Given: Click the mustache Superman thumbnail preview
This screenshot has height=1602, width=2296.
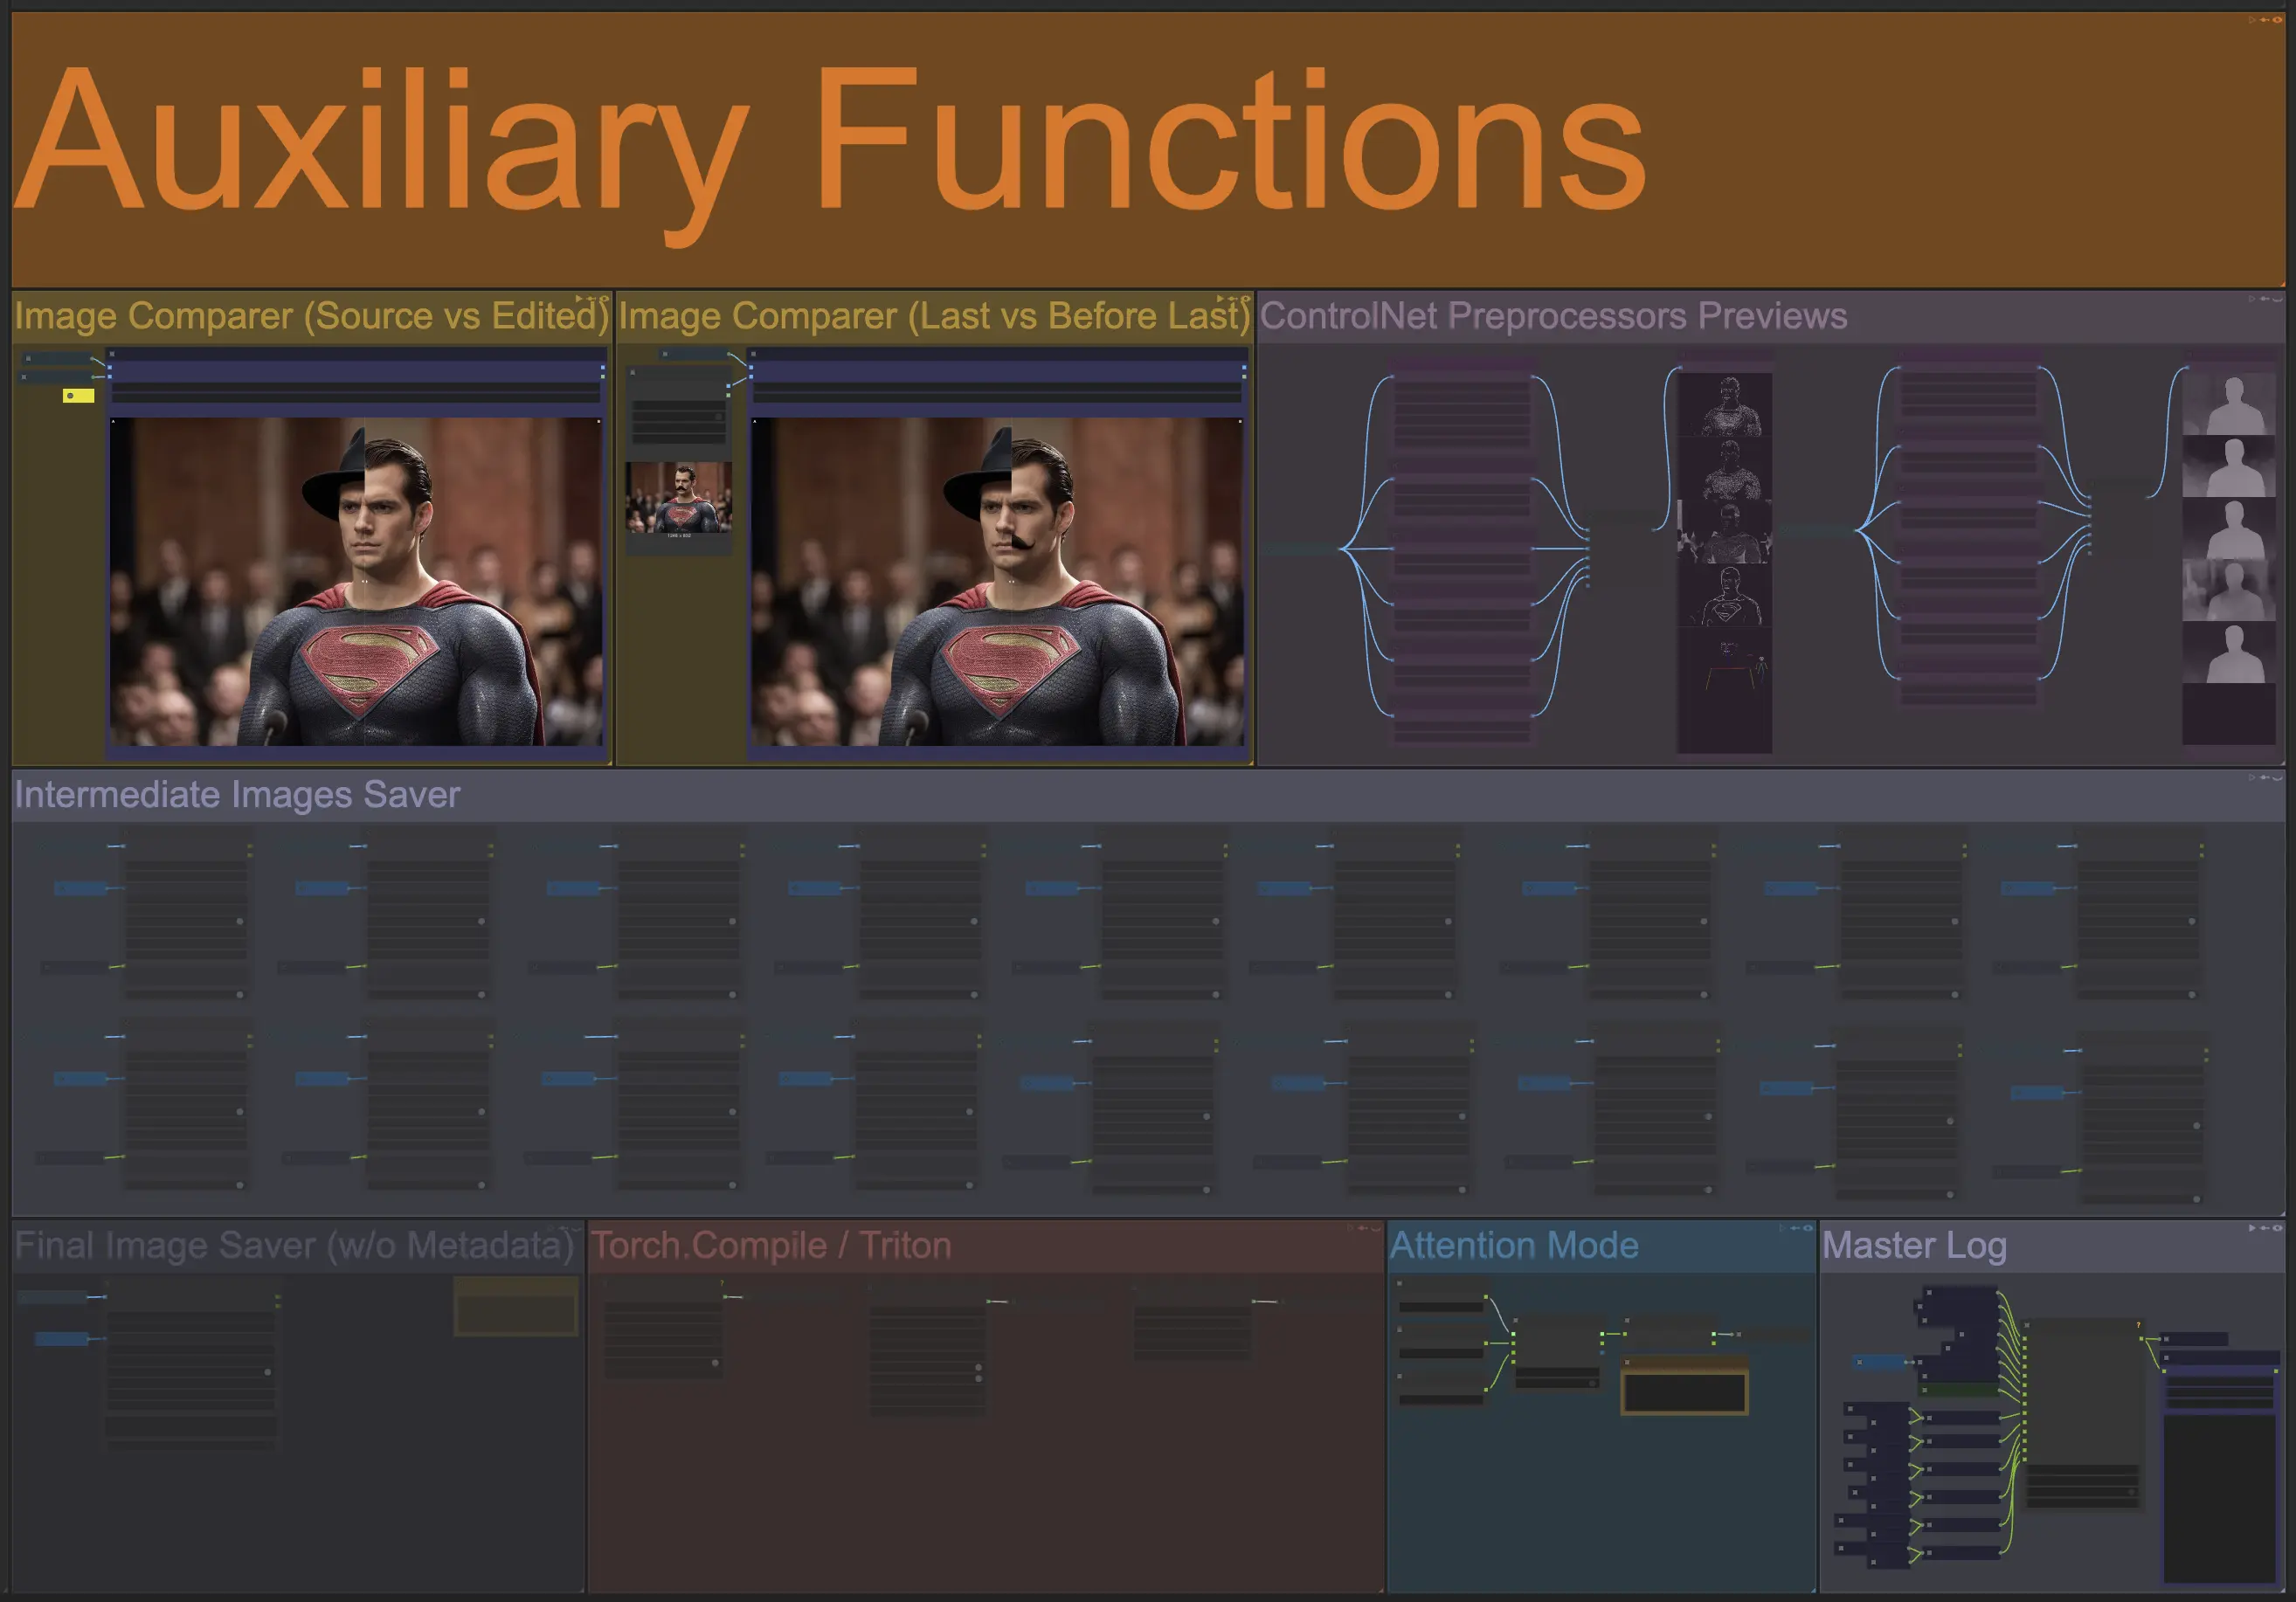Looking at the screenshot, I should click(679, 498).
